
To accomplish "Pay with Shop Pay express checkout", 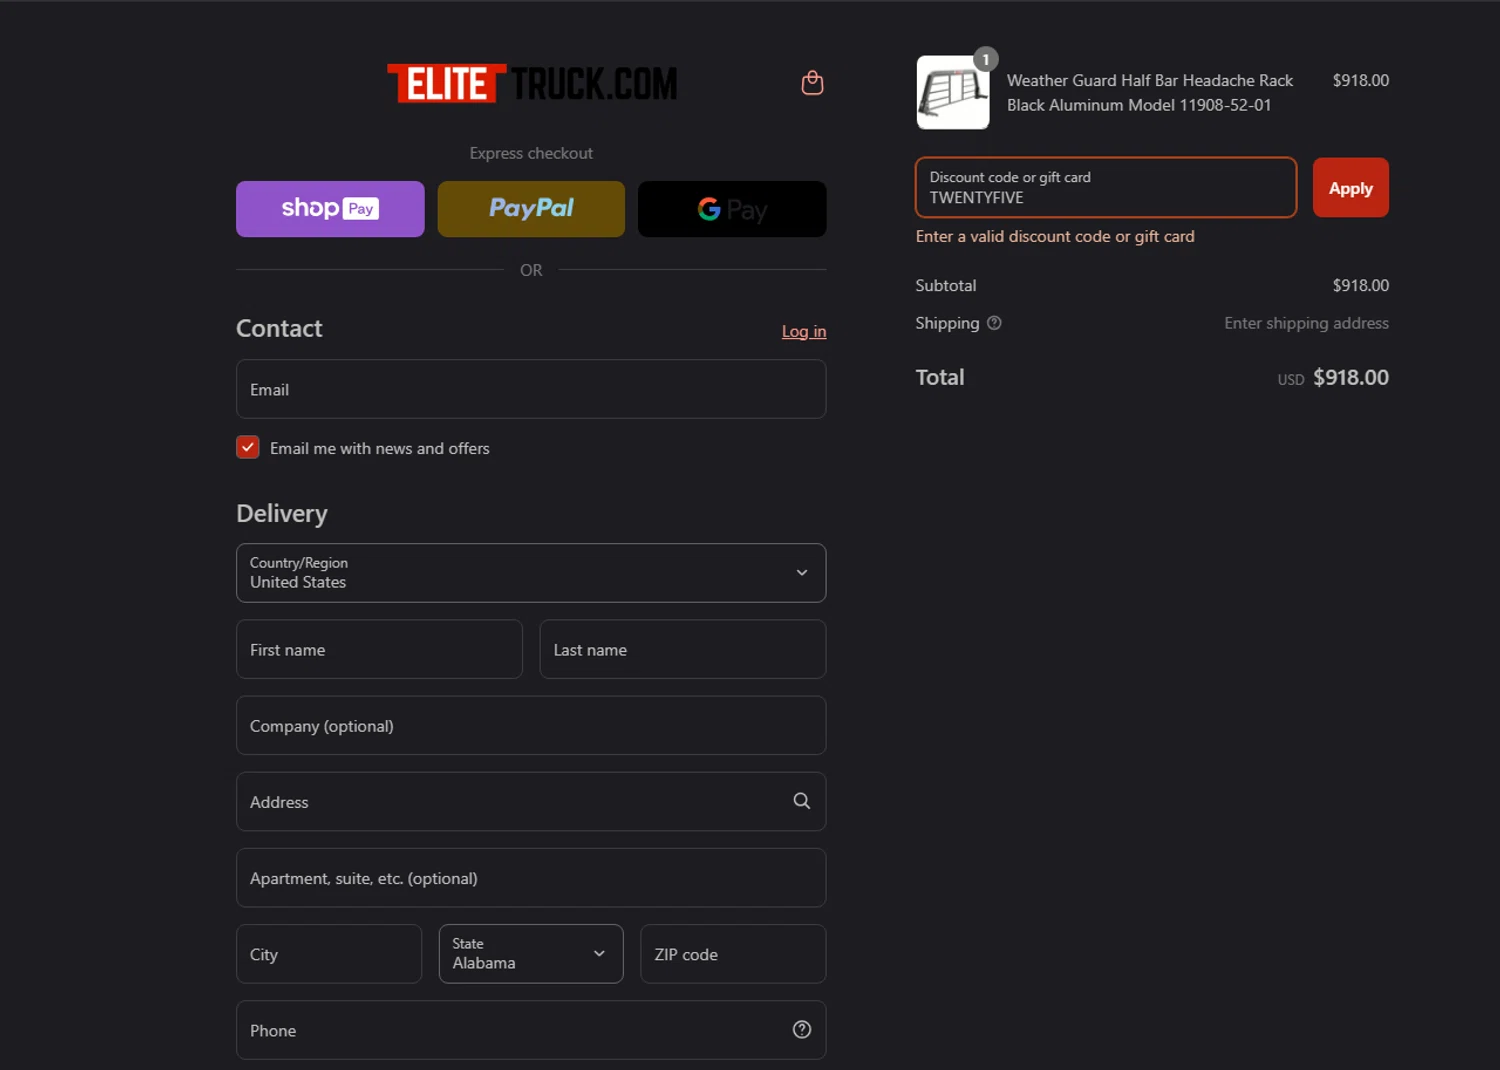I will [330, 209].
